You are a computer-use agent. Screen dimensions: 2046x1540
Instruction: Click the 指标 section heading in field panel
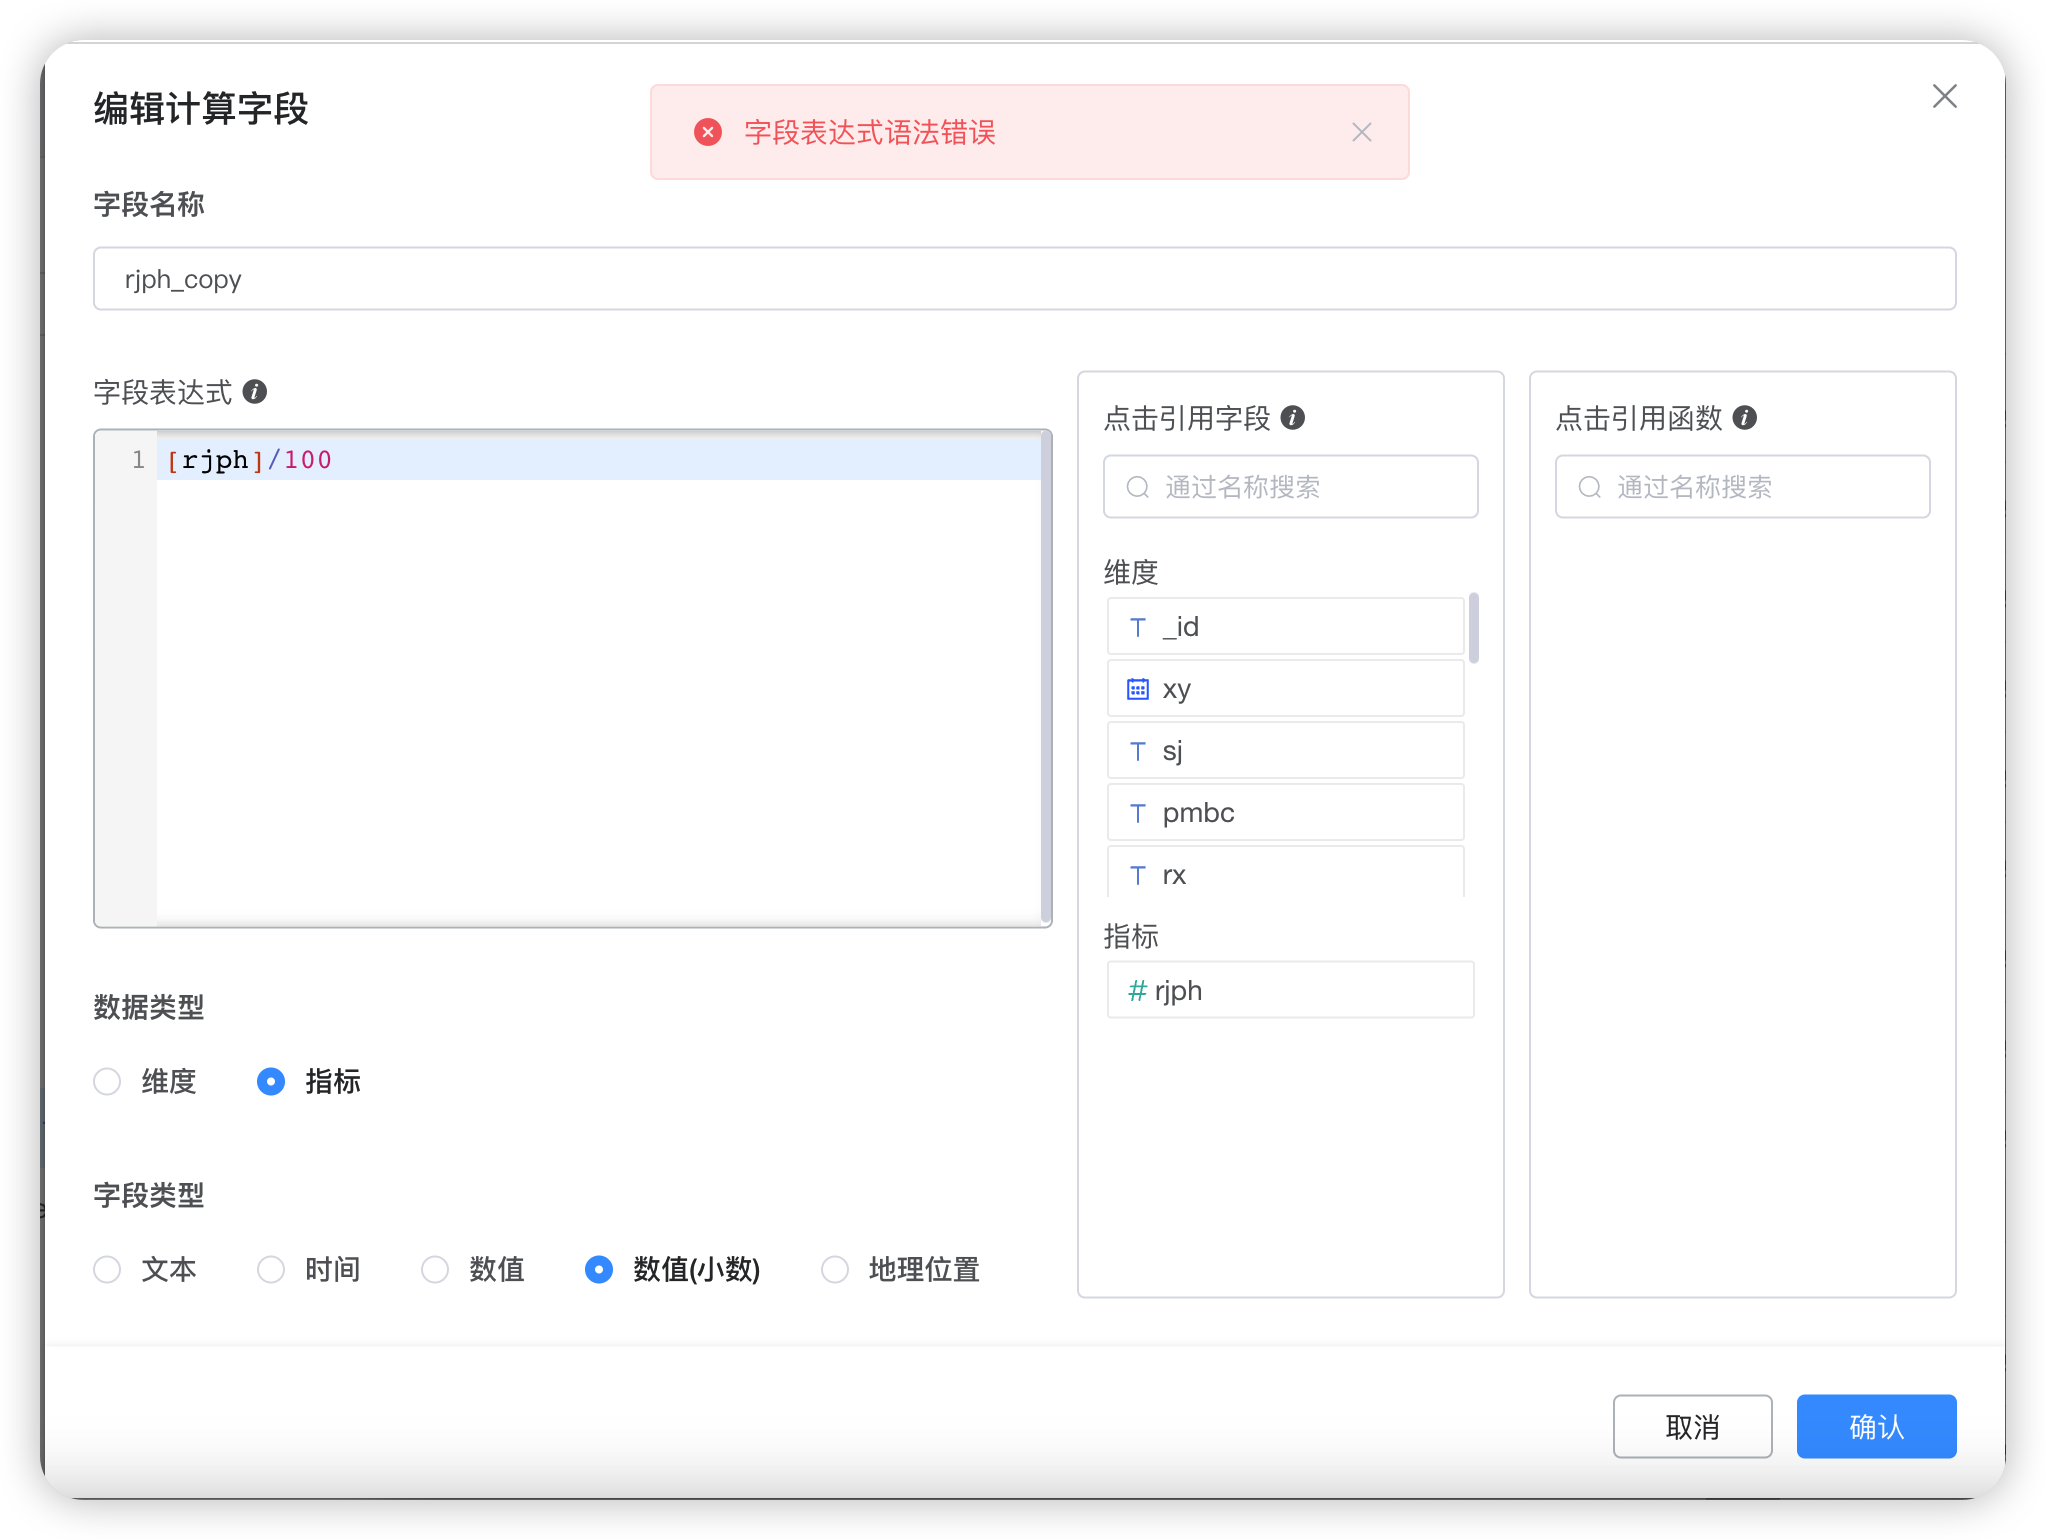[x=1131, y=936]
